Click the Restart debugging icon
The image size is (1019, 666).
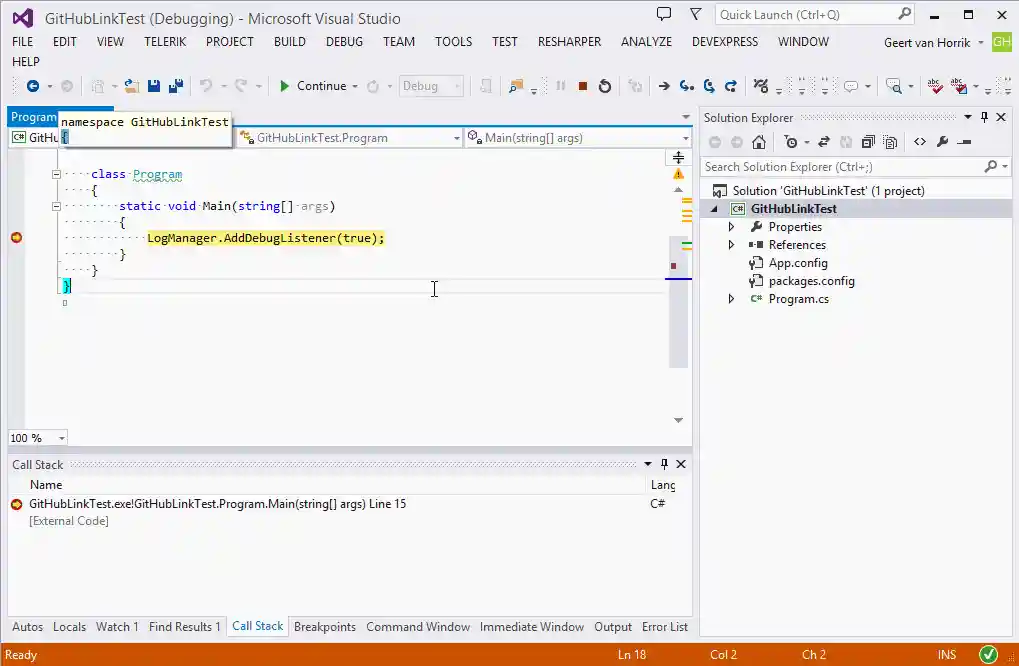coord(605,86)
